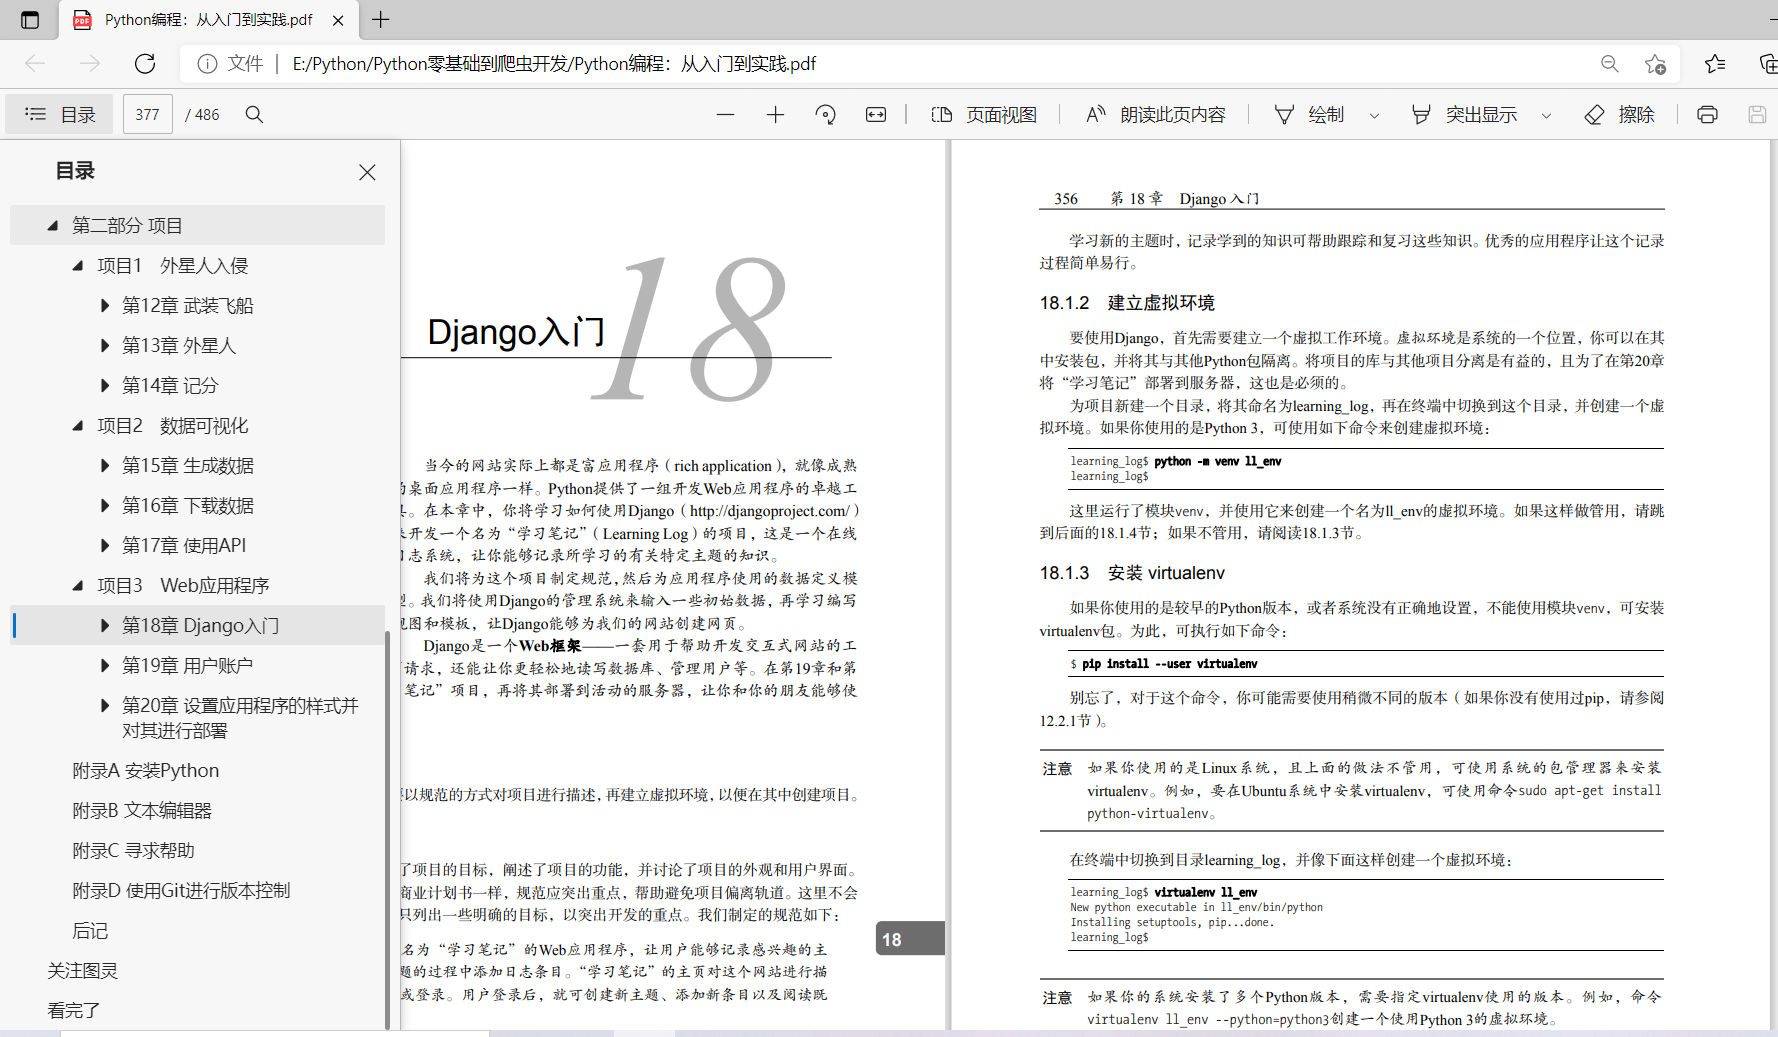Click the python -m venv ll_env command

pos(1217,461)
